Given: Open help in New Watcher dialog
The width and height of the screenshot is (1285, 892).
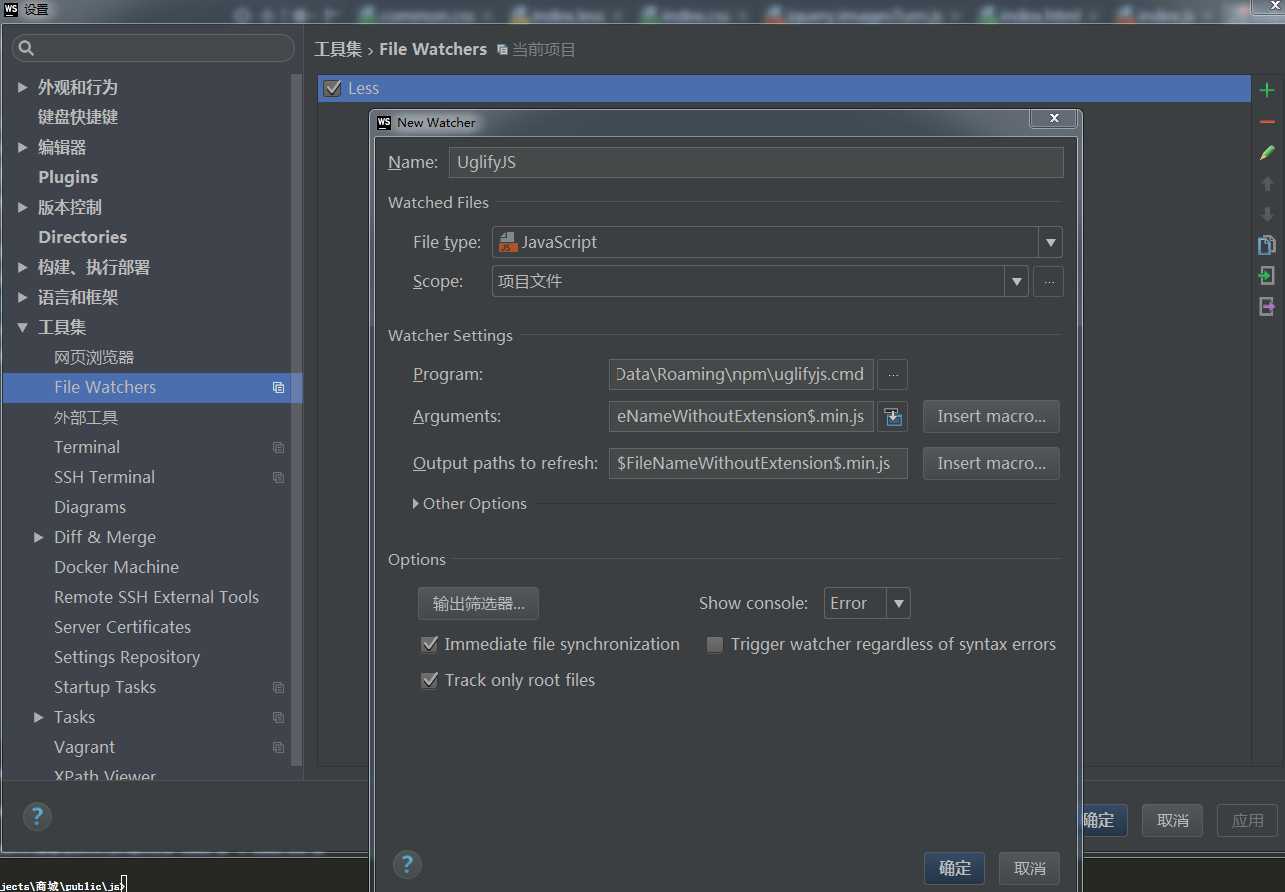Looking at the screenshot, I should click(407, 865).
